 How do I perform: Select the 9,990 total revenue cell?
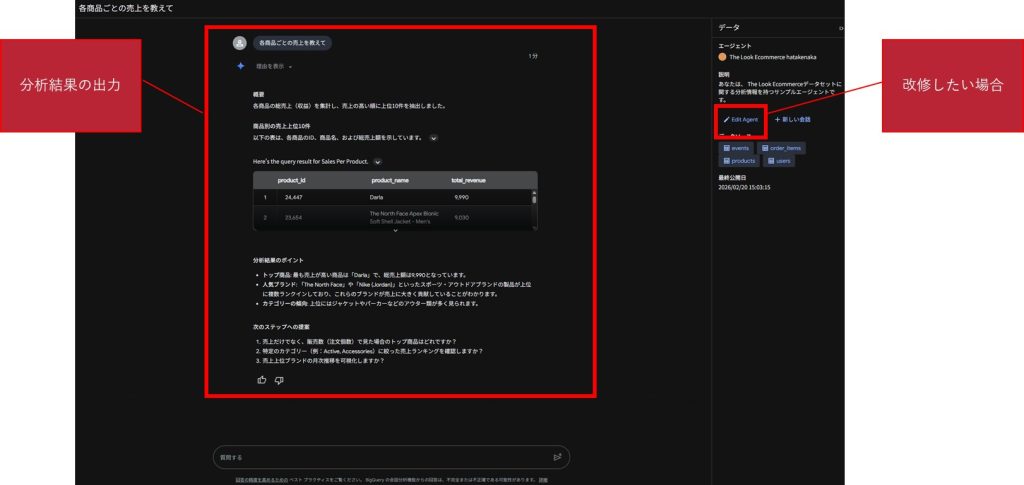[x=461, y=197]
